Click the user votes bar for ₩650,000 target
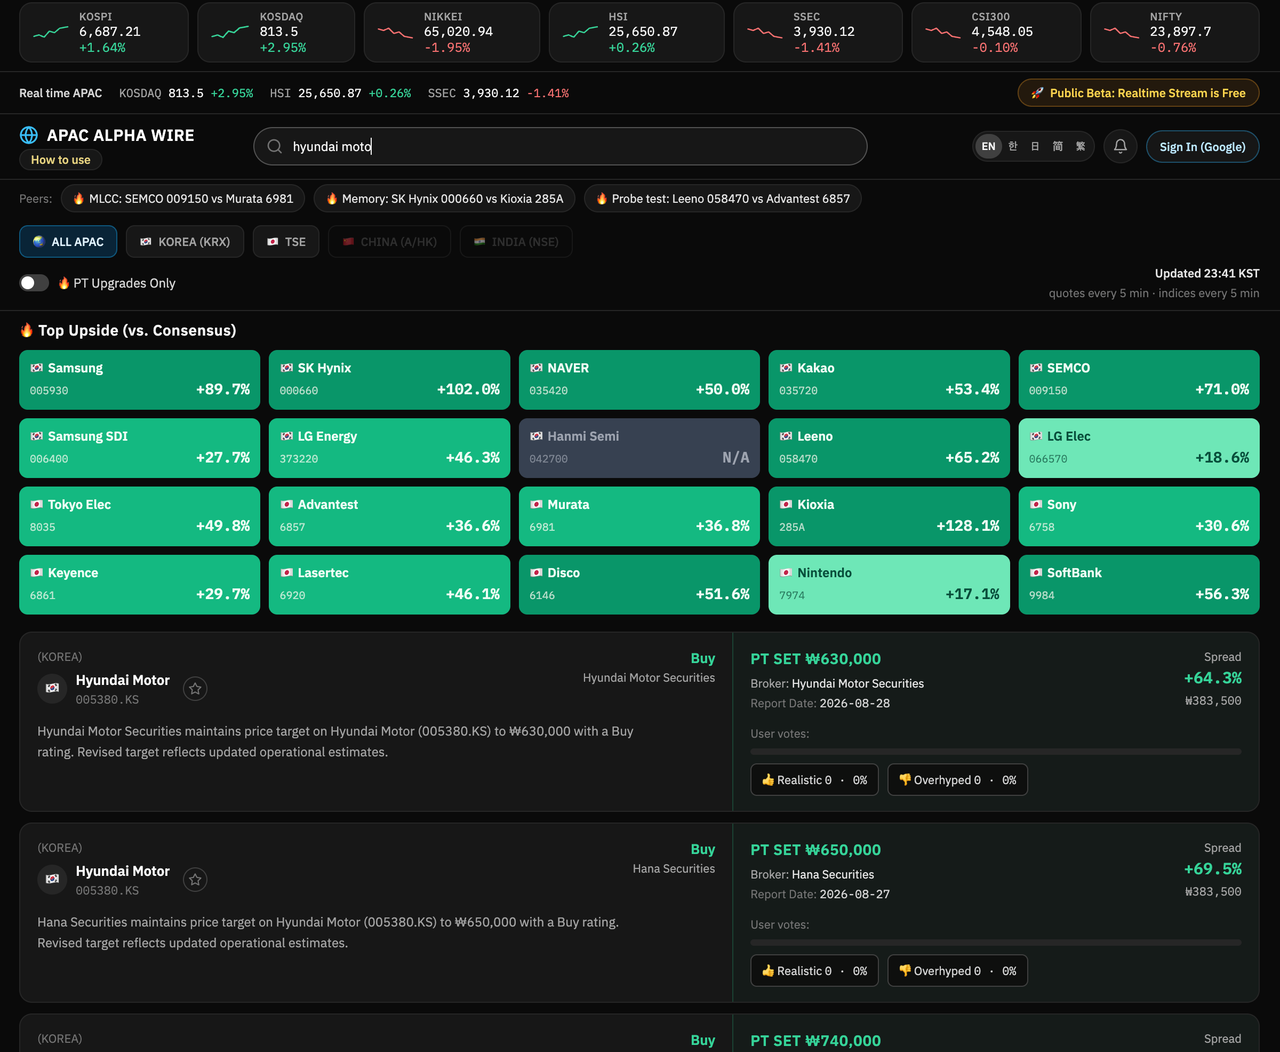The width and height of the screenshot is (1280, 1052). (996, 942)
